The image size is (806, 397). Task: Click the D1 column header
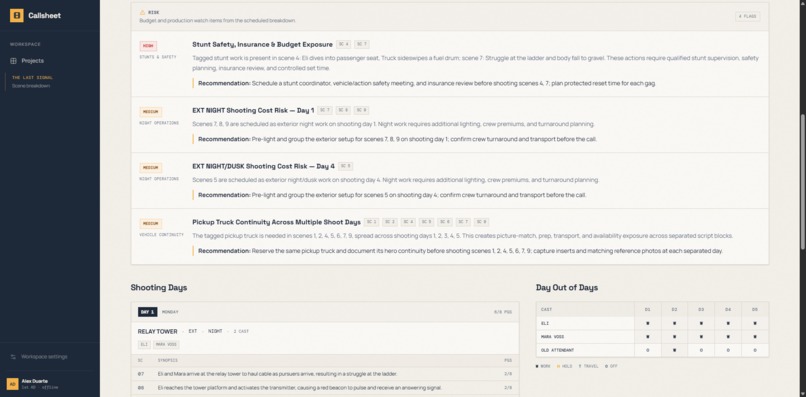tap(648, 310)
